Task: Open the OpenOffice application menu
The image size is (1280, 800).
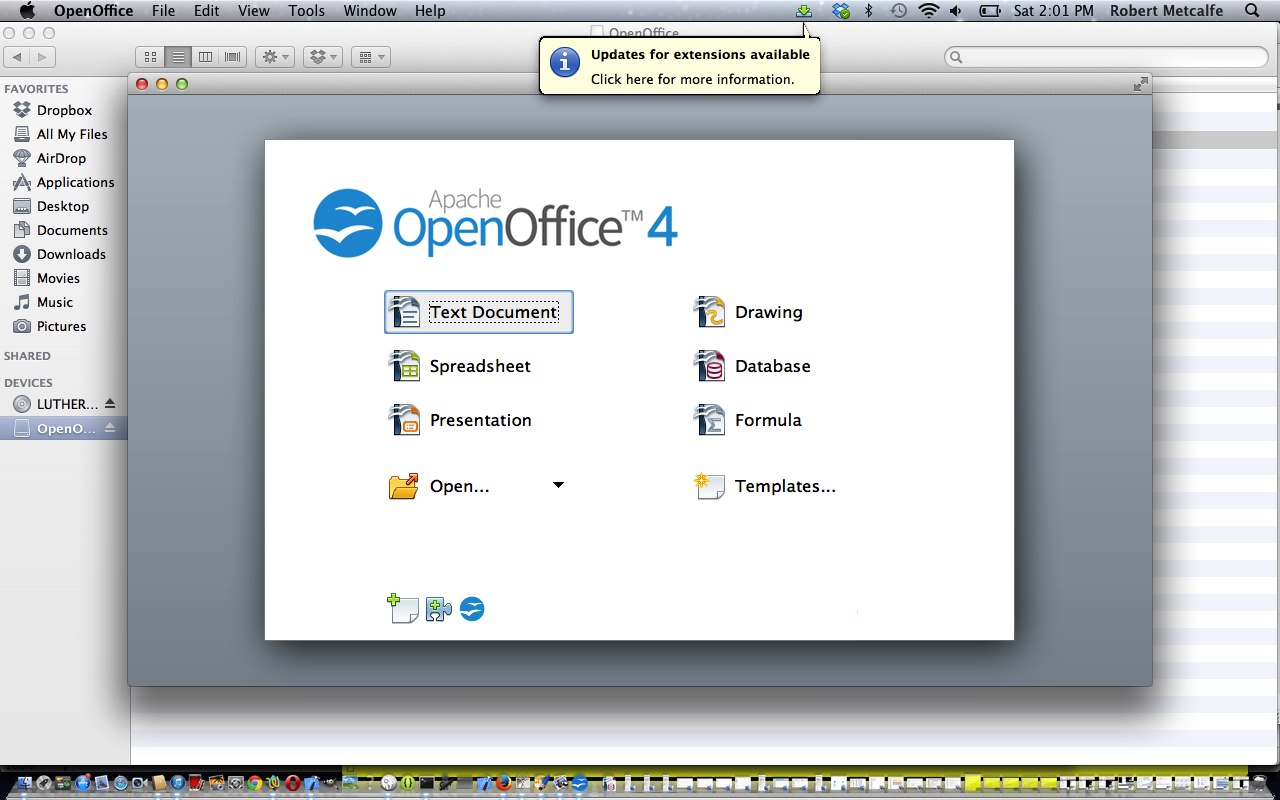Action: coord(93,11)
